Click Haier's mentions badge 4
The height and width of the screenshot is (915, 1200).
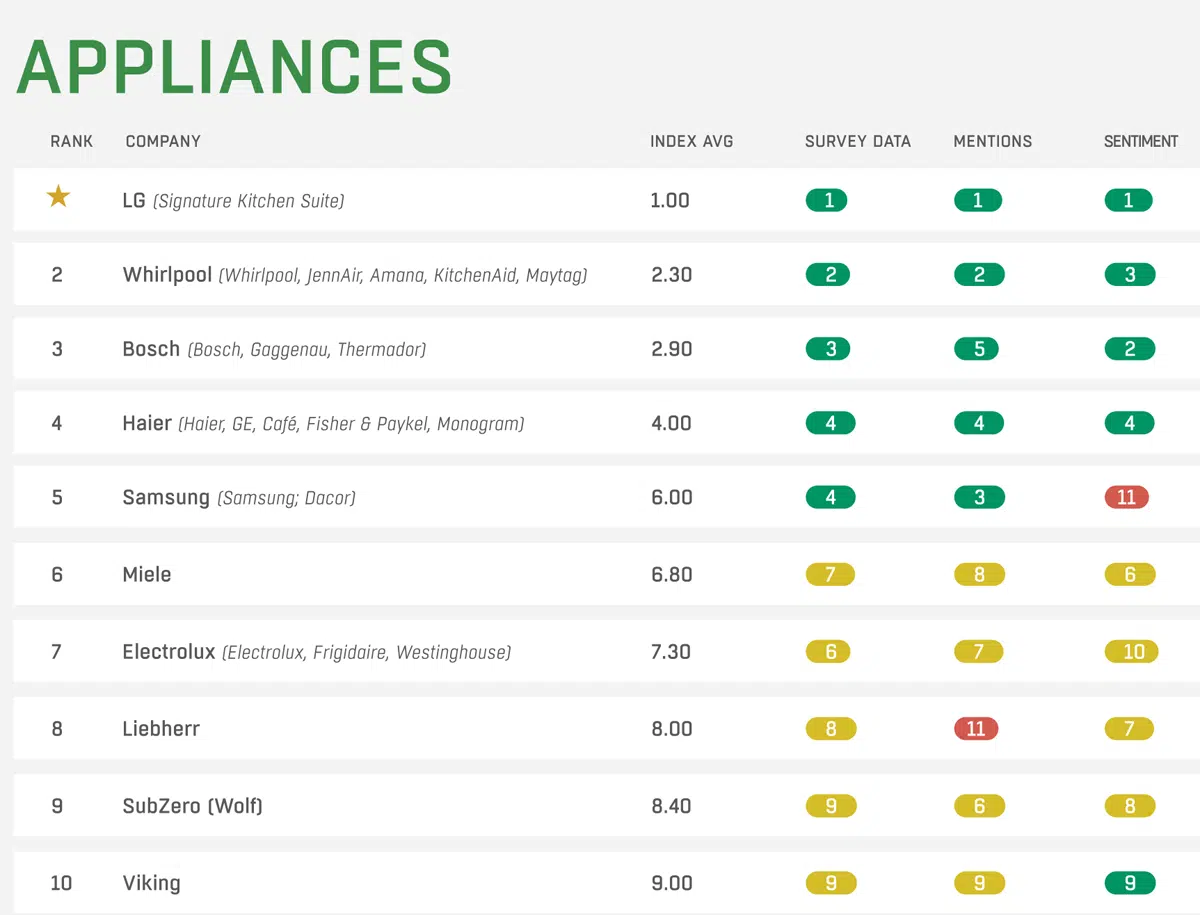[x=979, y=424]
